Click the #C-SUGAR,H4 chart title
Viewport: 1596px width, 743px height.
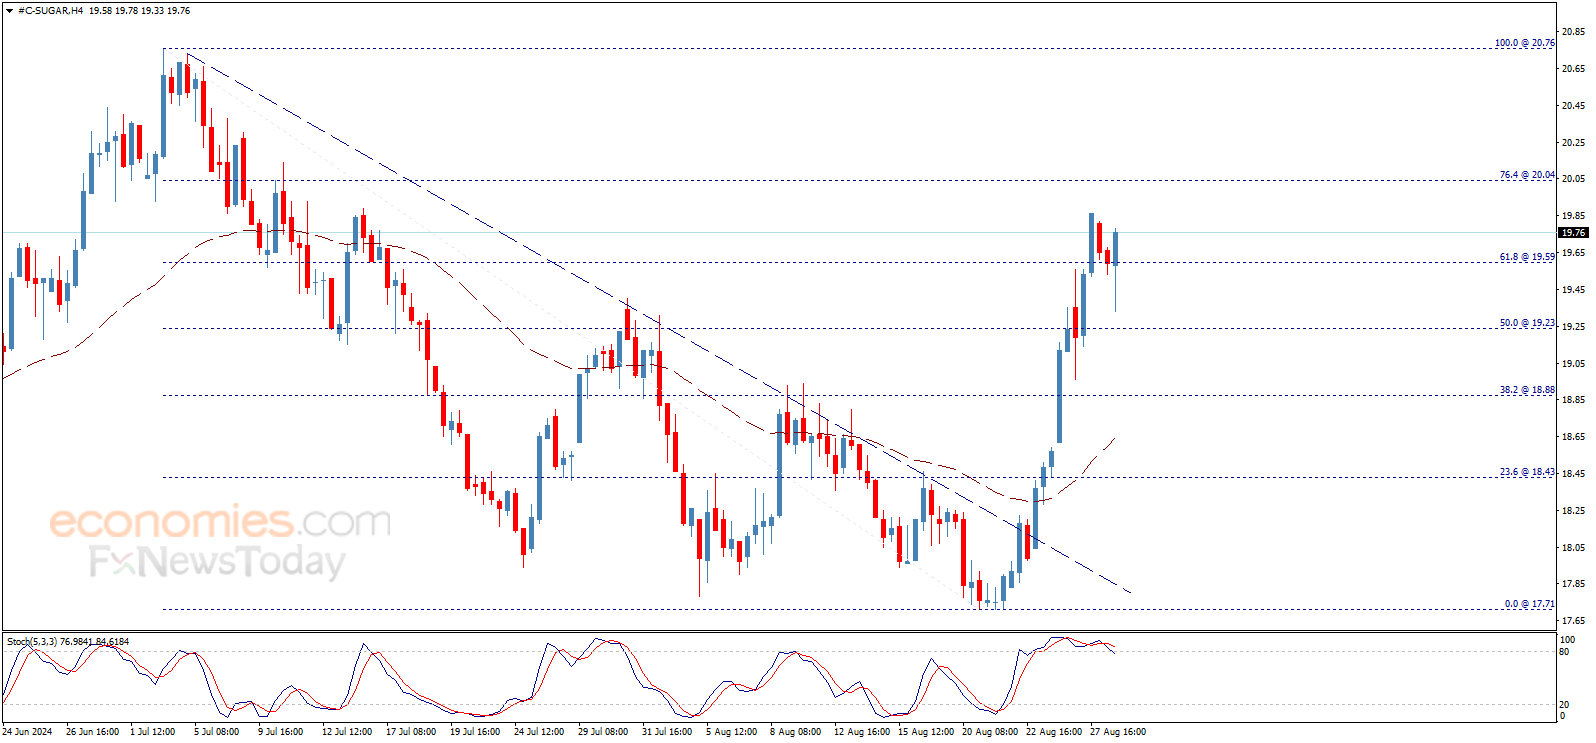tap(50, 11)
